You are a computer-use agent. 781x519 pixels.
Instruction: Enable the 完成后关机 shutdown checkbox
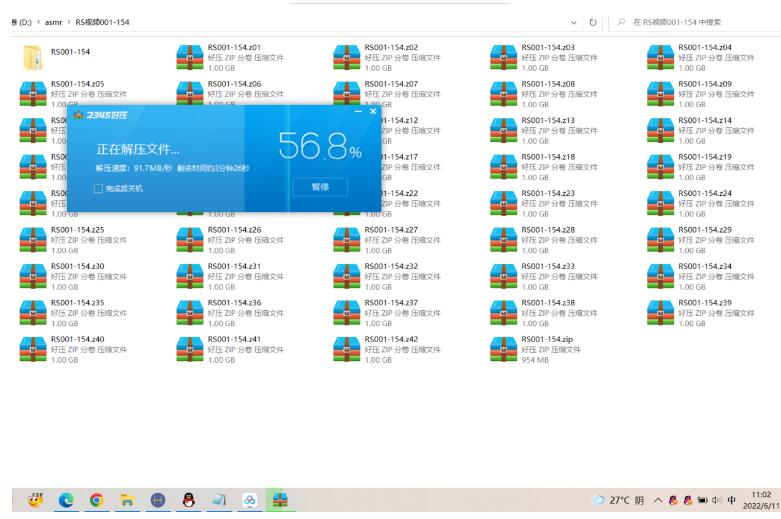click(x=97, y=188)
